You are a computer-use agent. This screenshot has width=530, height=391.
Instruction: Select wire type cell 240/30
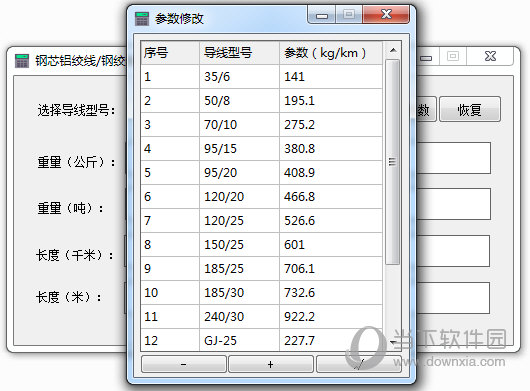[239, 317]
